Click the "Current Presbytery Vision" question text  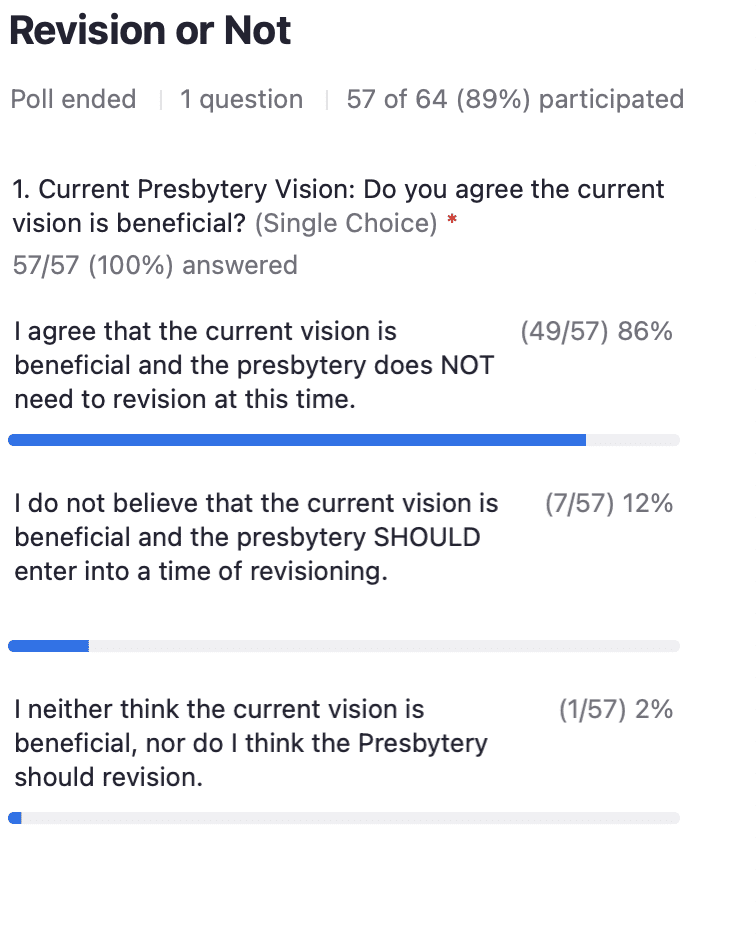pos(338,189)
